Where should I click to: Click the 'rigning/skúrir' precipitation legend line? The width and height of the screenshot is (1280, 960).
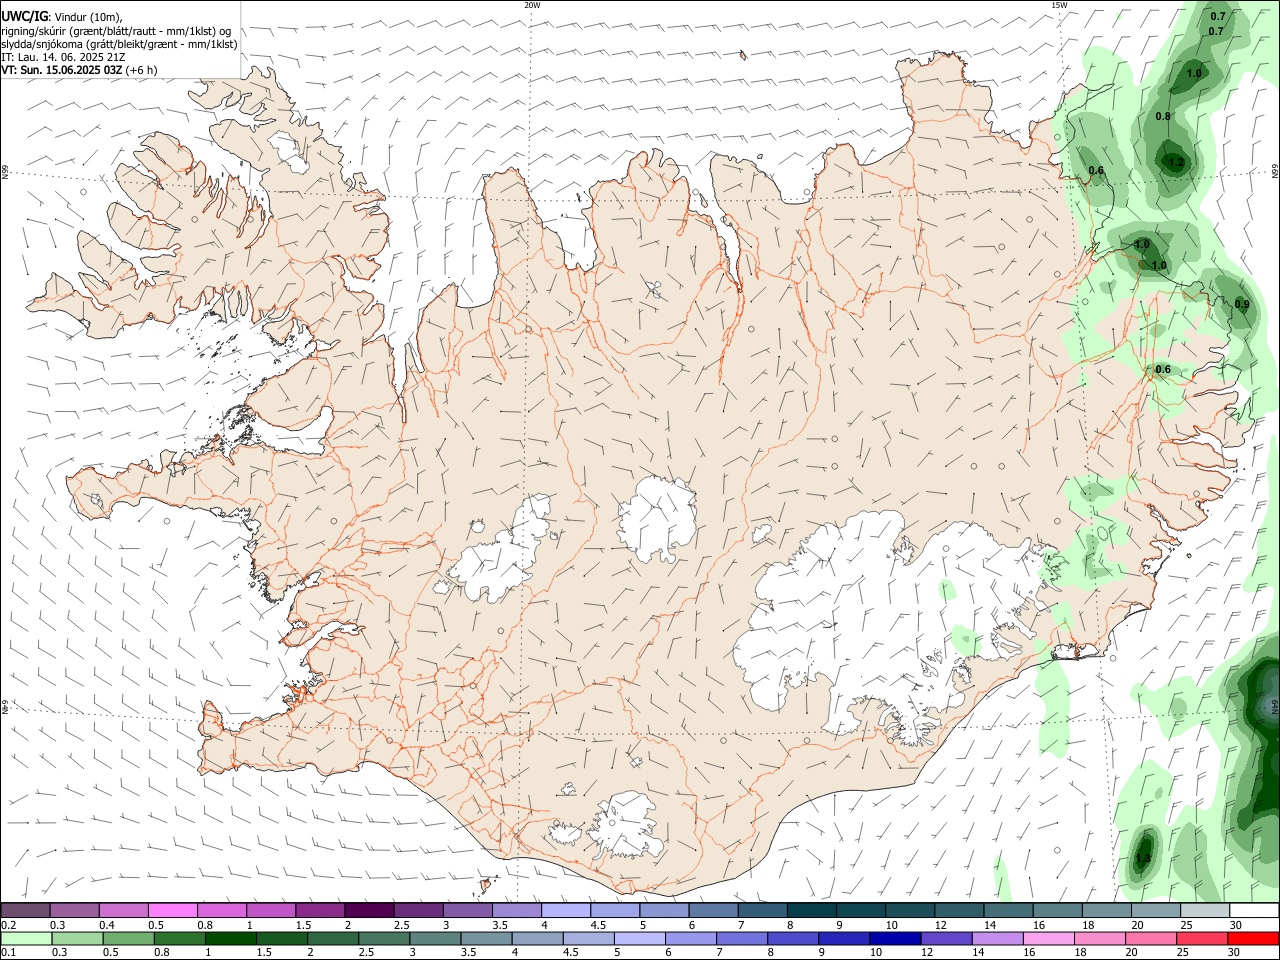116,31
